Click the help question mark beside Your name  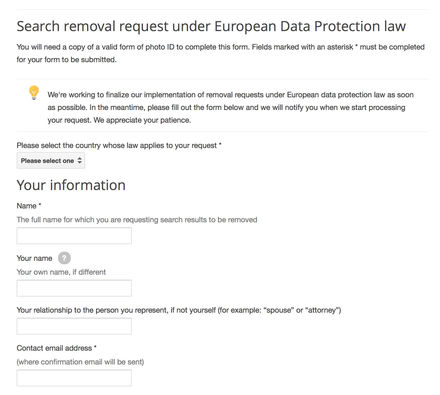(x=64, y=258)
